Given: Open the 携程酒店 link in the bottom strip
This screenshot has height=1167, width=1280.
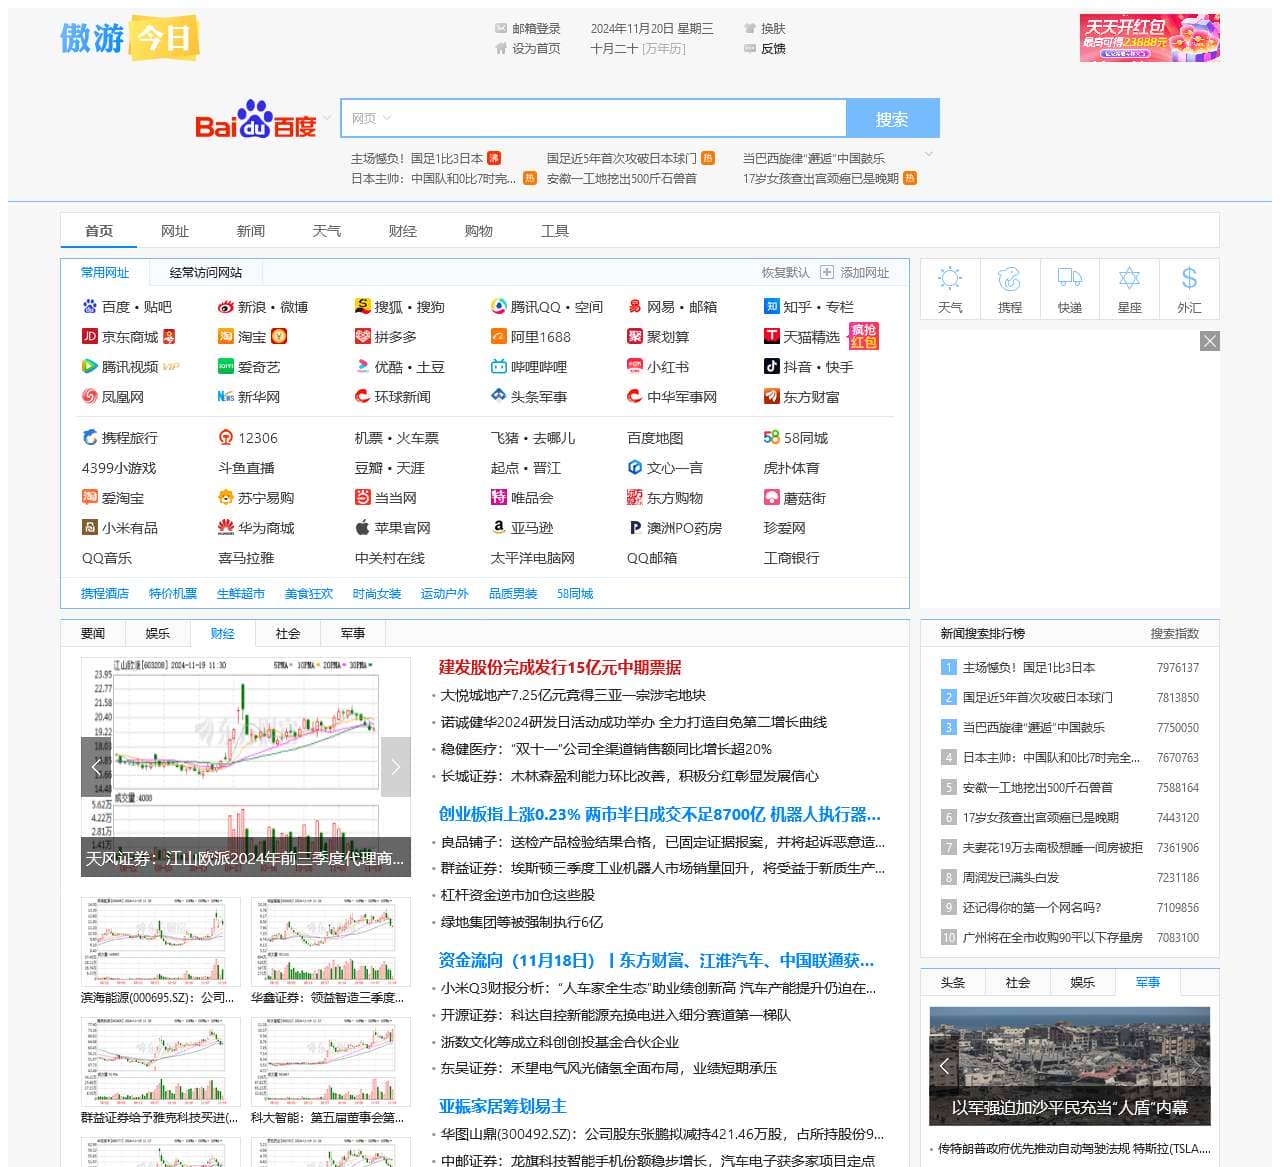Looking at the screenshot, I should pyautogui.click(x=105, y=593).
